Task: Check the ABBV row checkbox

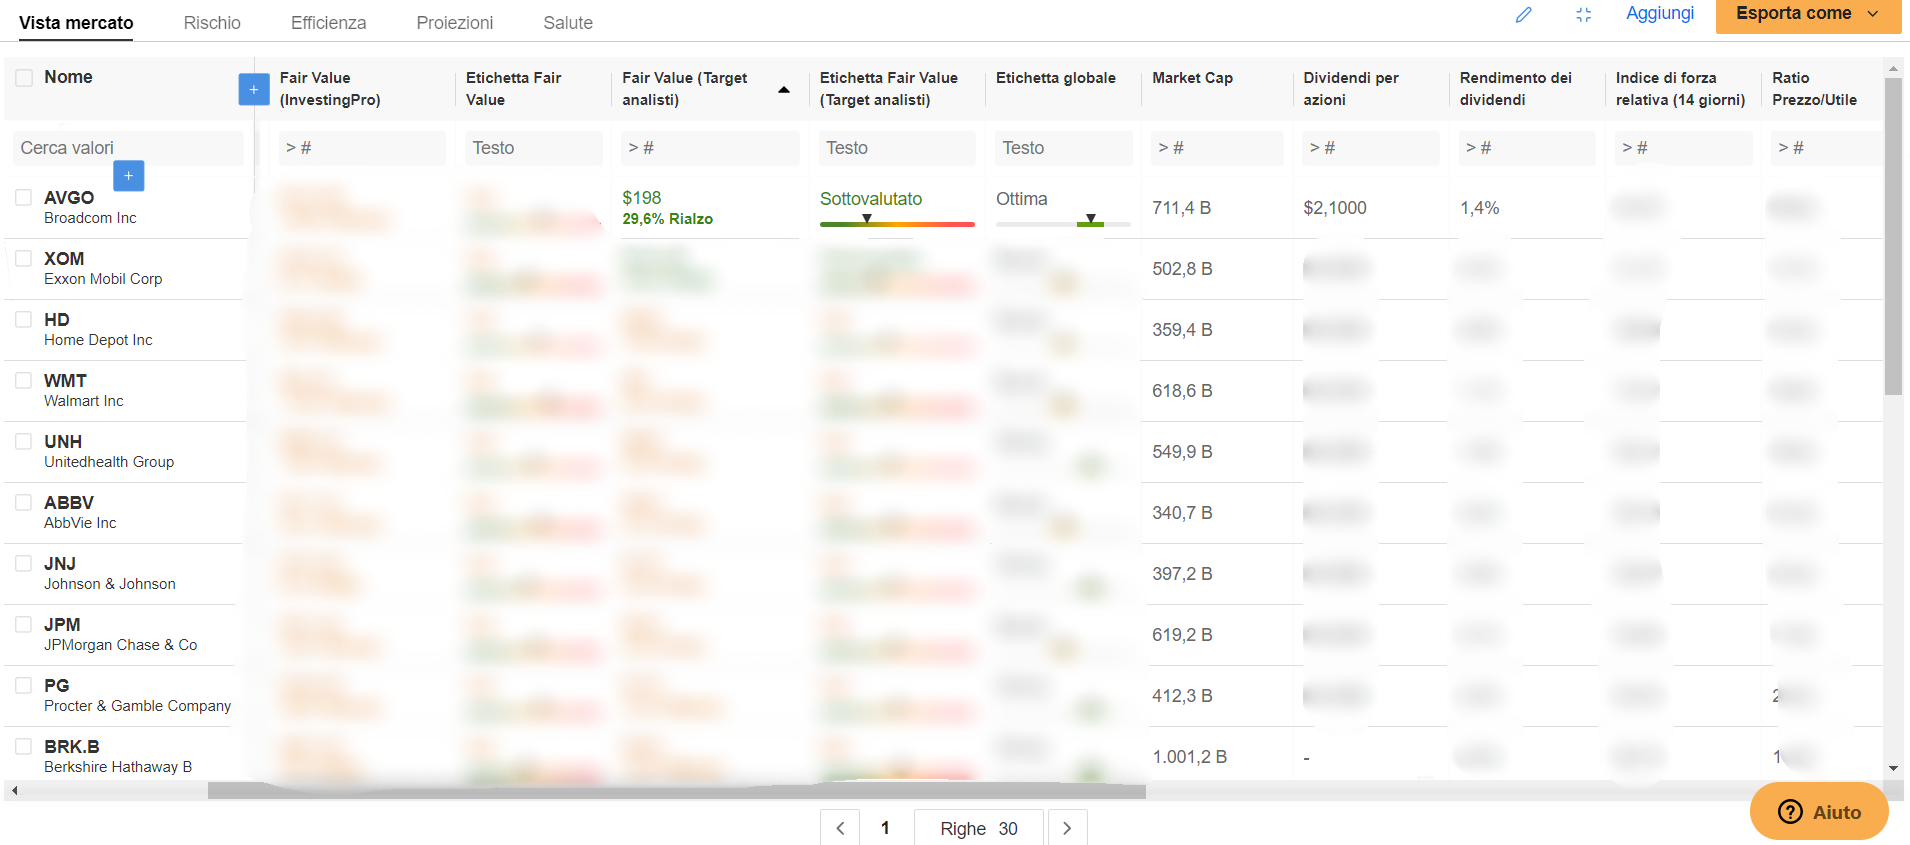Action: (24, 502)
